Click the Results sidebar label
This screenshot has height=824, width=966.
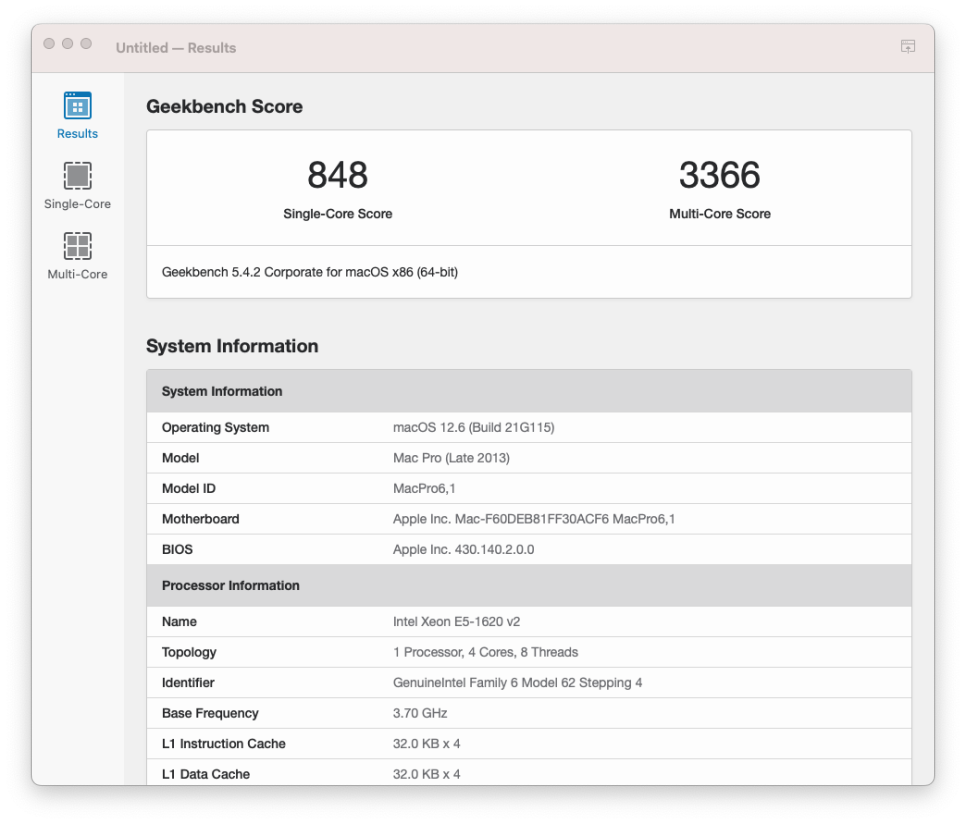(x=78, y=134)
